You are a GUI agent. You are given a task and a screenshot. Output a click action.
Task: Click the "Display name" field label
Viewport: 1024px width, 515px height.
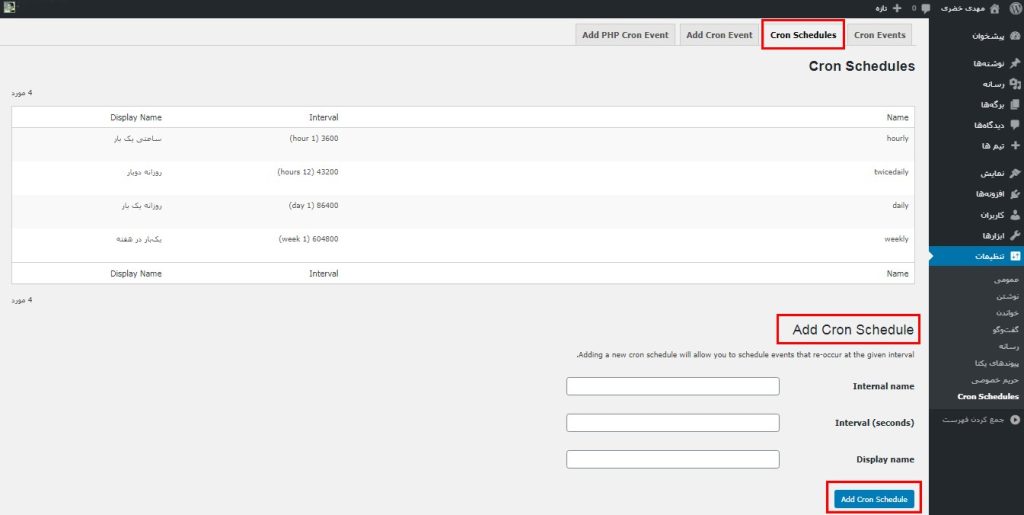[886, 460]
